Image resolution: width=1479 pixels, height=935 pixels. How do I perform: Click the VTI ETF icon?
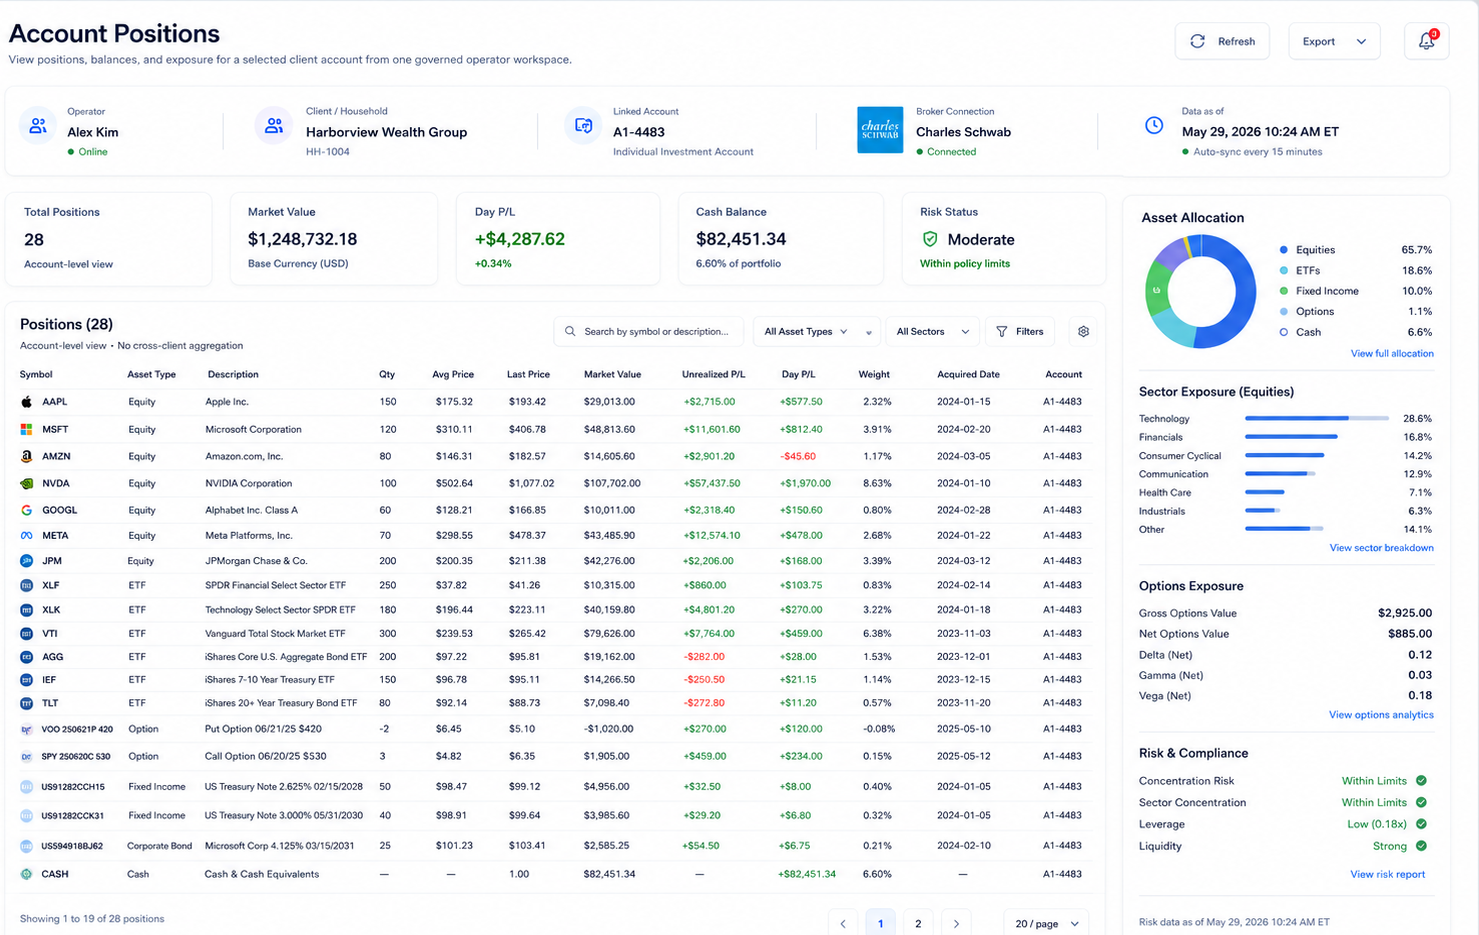pos(27,634)
